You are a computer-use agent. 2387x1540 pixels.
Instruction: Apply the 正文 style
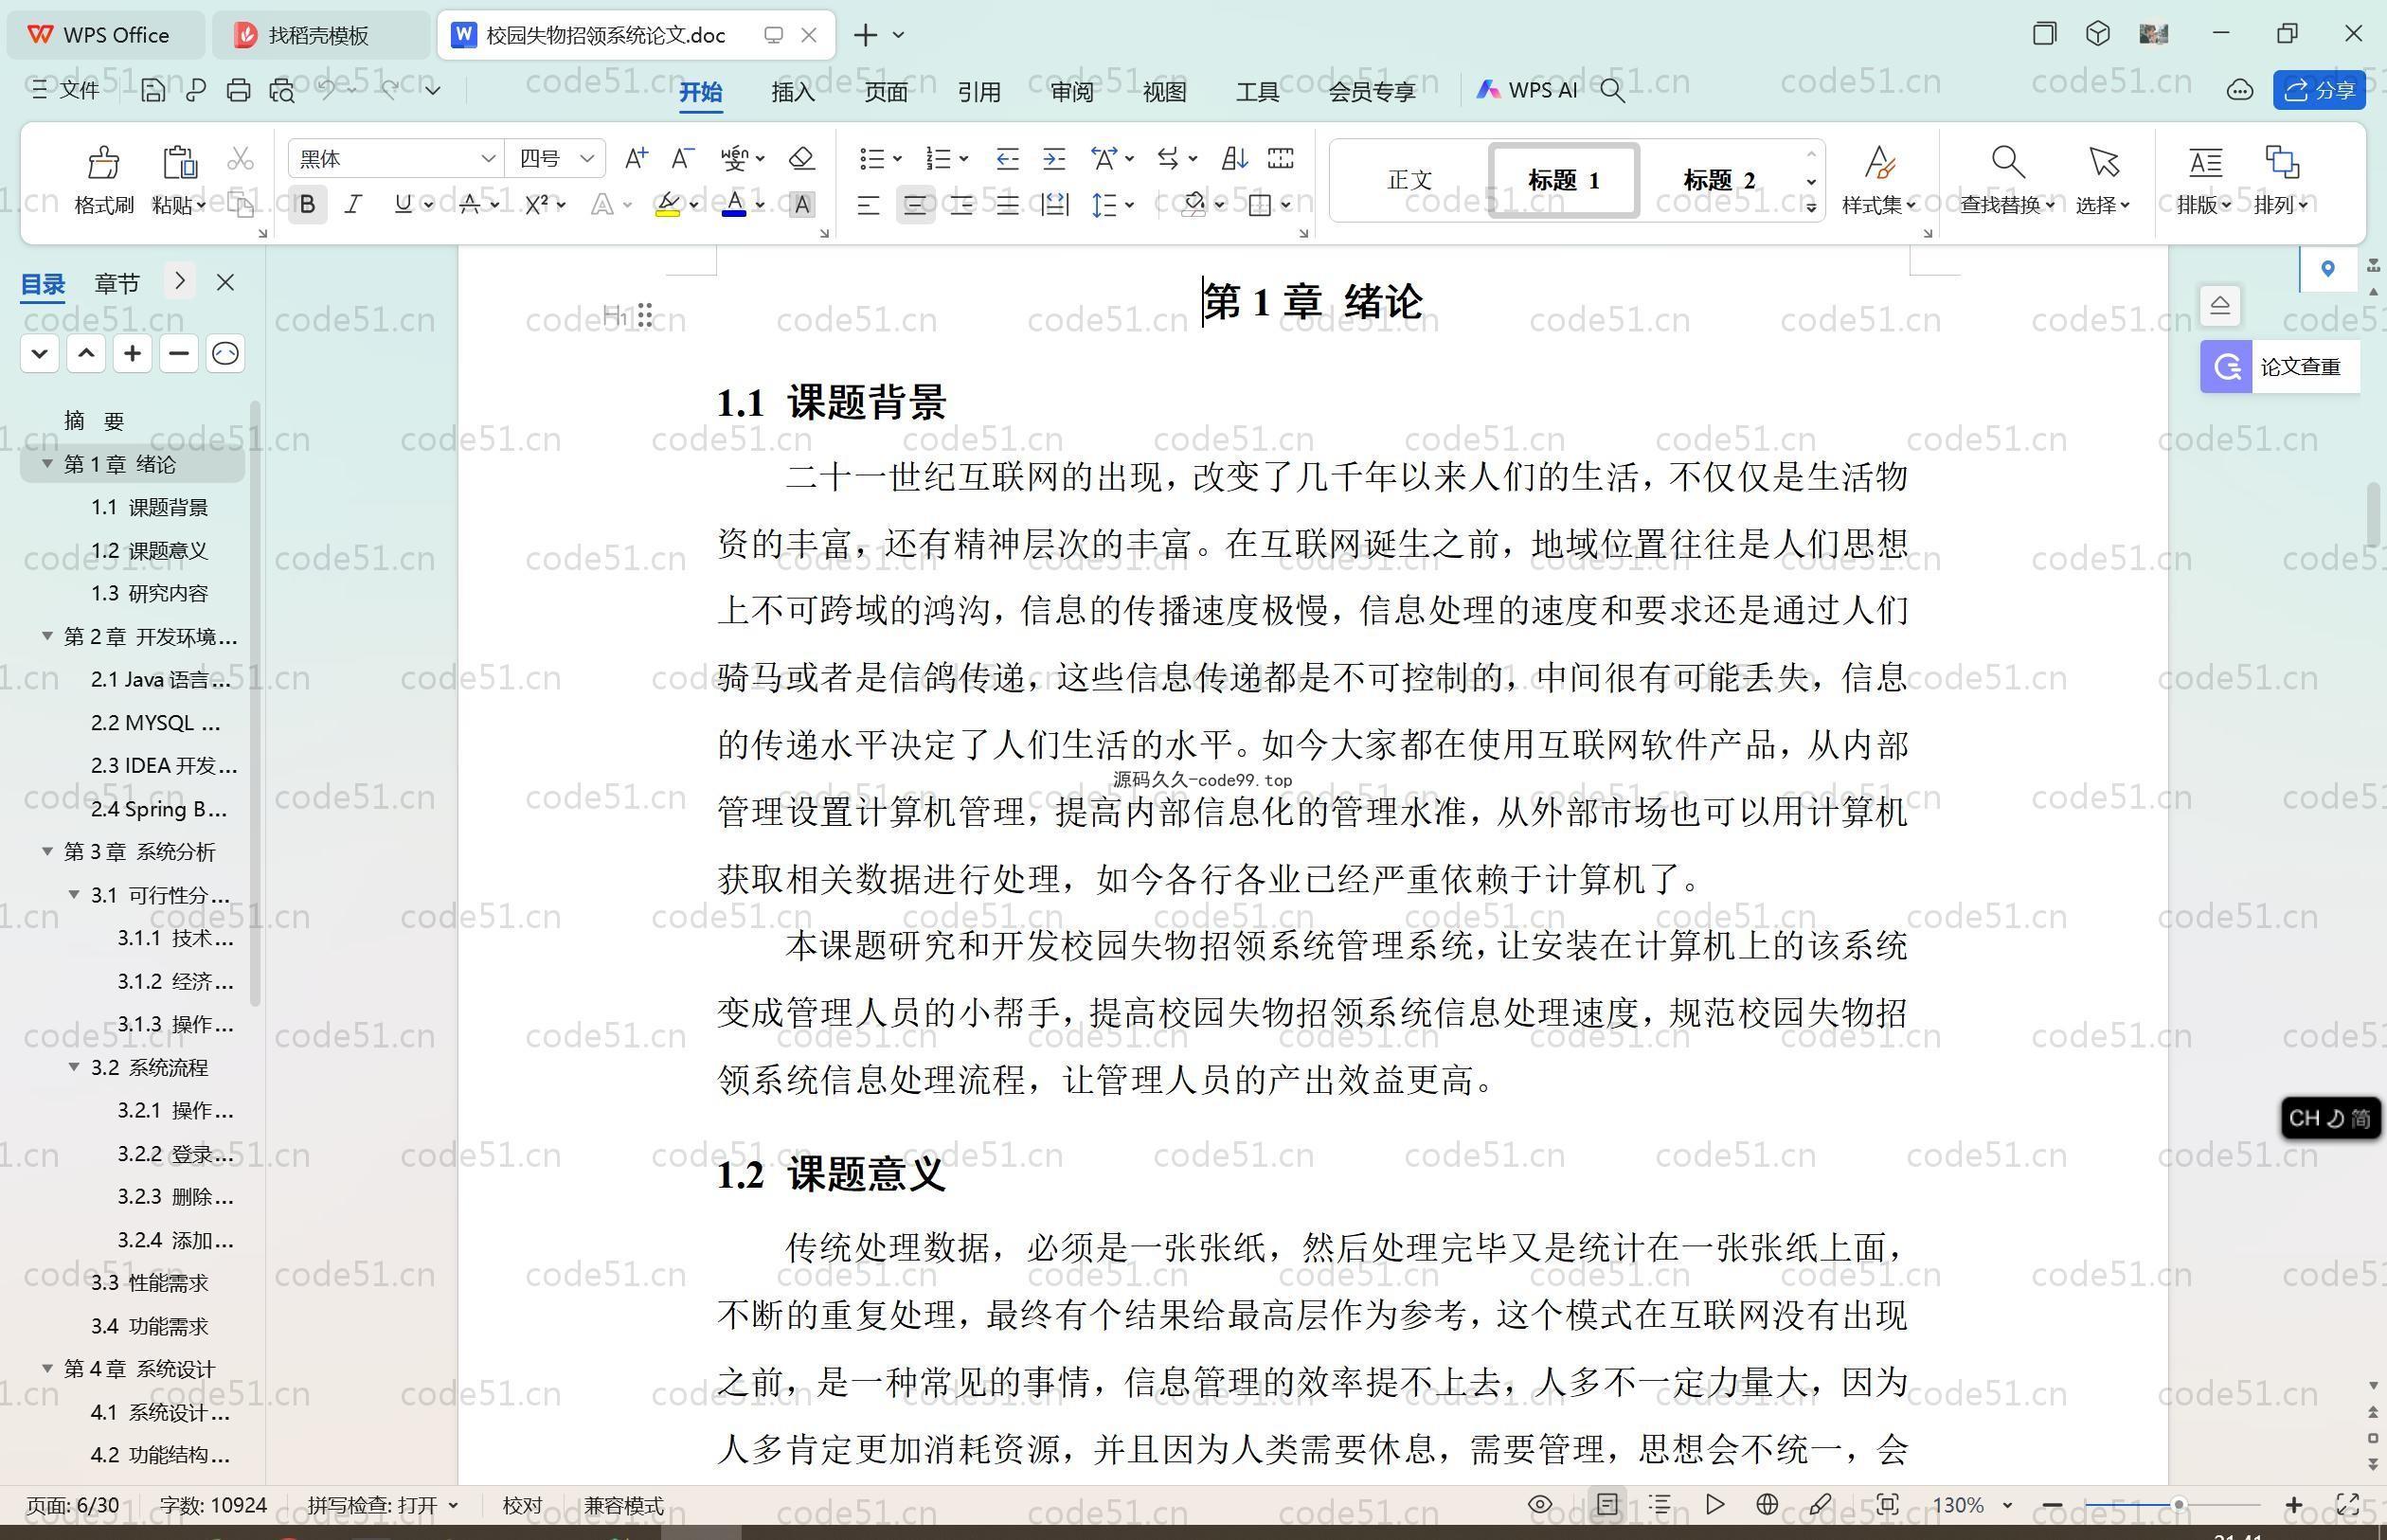[x=1410, y=180]
